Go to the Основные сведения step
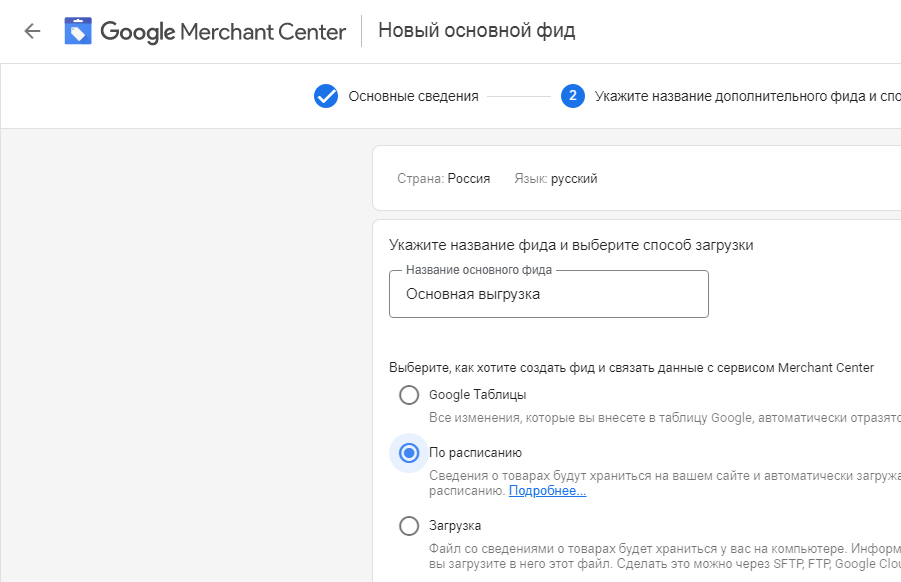The image size is (901, 582). click(413, 96)
